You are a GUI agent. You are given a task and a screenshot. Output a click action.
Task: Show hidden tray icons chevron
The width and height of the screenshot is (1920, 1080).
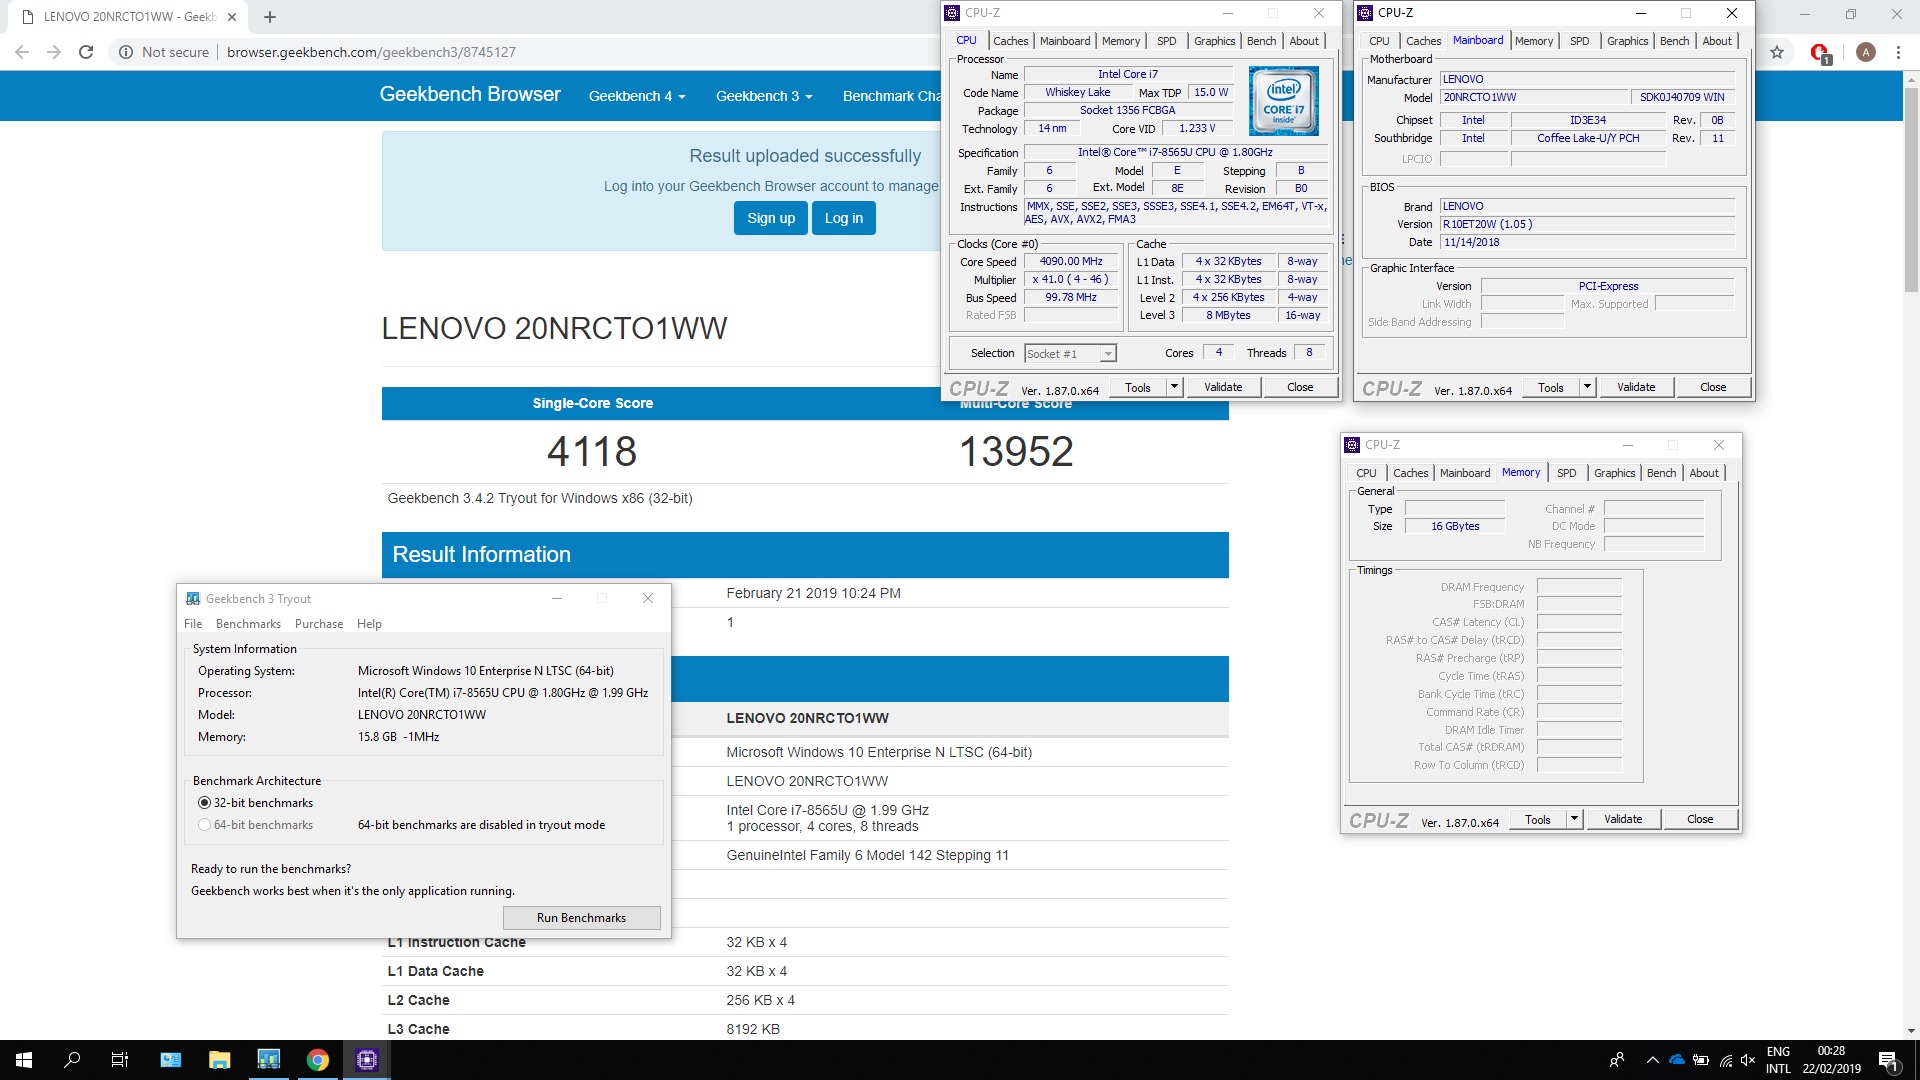[1652, 1060]
